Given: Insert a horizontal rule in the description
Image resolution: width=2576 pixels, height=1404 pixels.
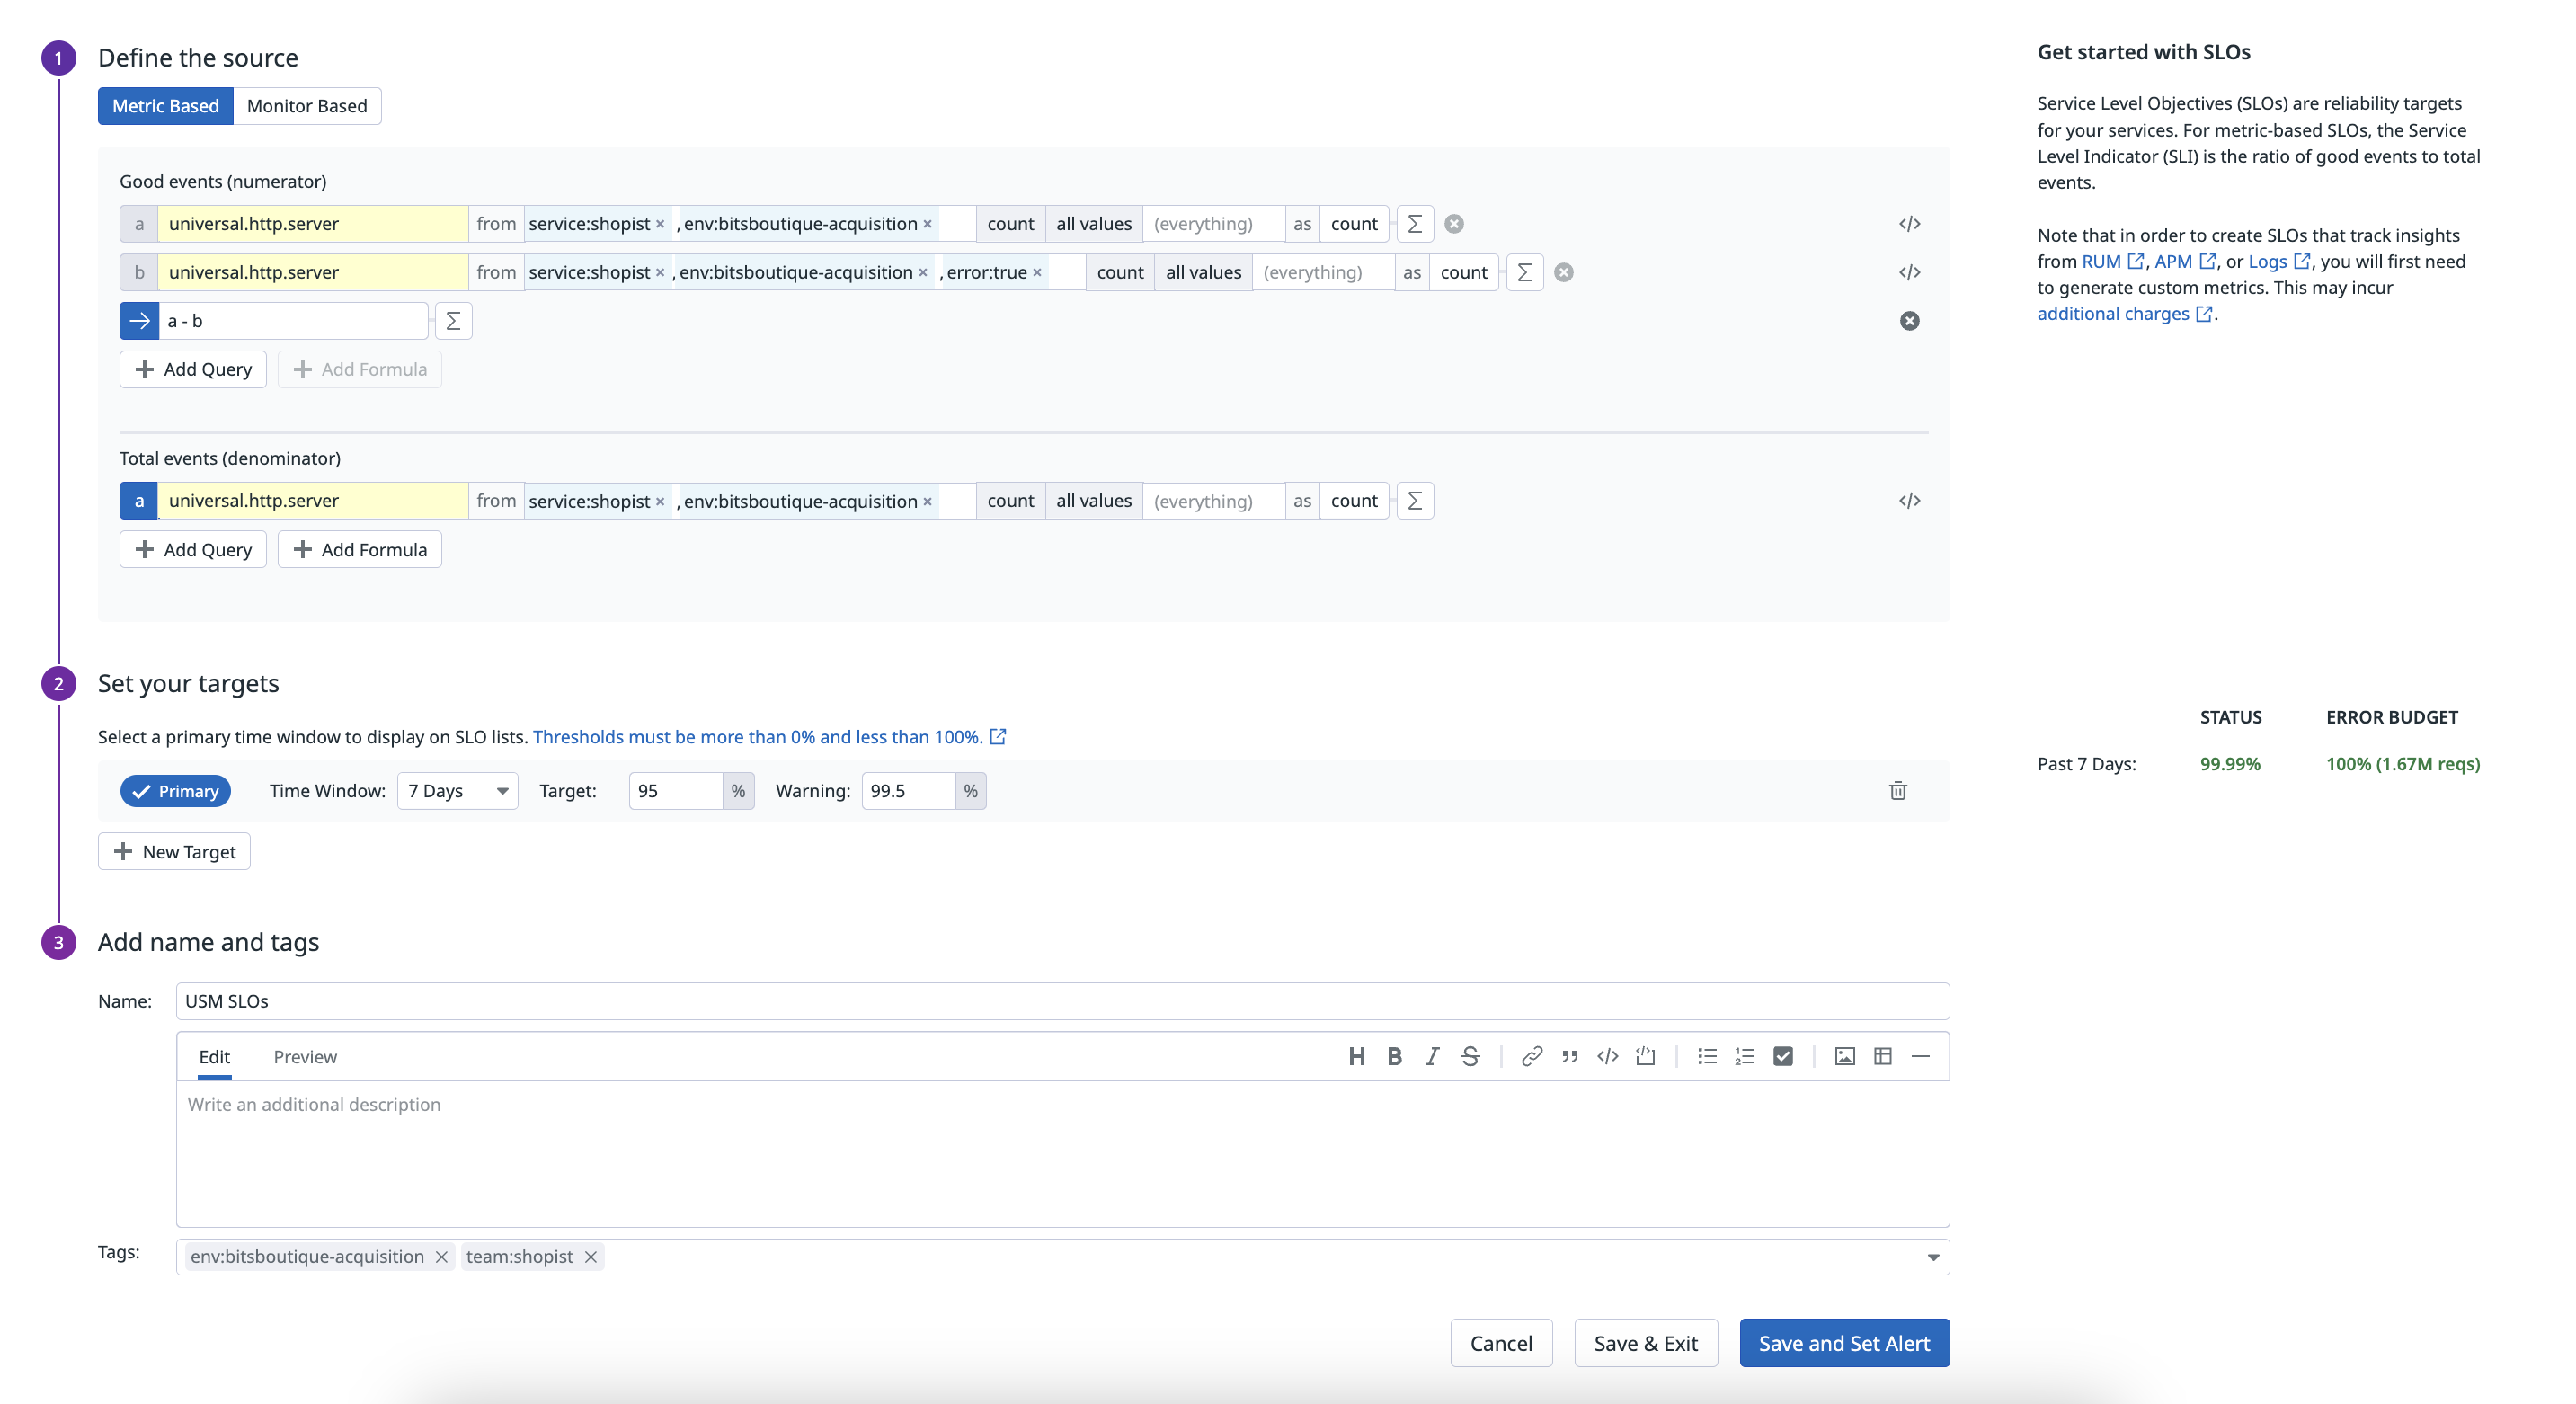Looking at the screenshot, I should coord(1921,1056).
